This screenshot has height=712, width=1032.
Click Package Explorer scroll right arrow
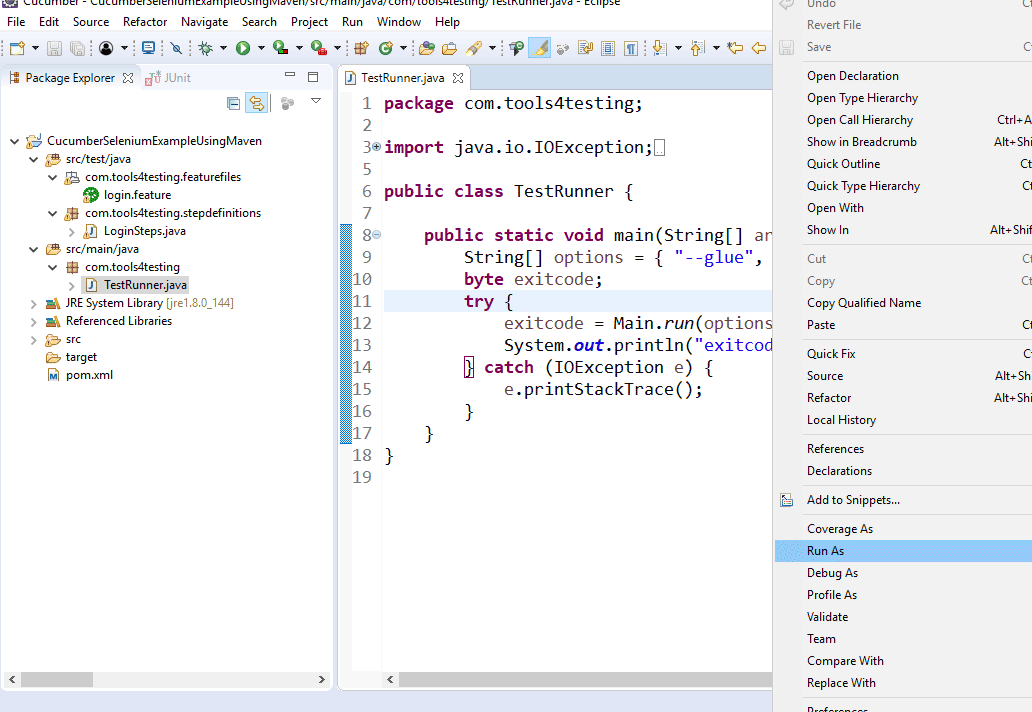(x=321, y=679)
